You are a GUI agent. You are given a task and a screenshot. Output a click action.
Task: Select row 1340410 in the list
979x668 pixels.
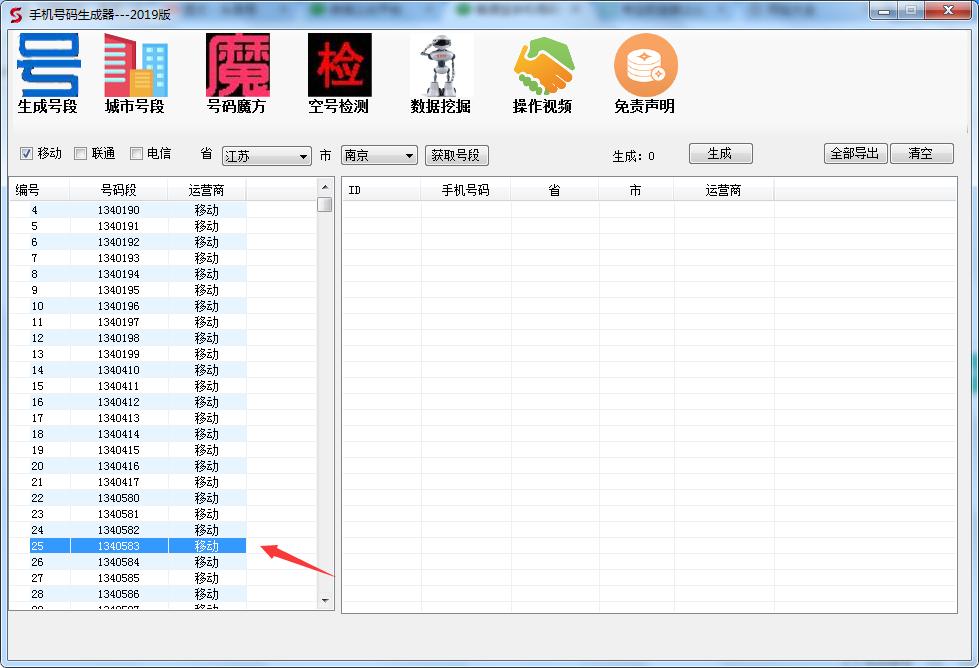[128, 370]
